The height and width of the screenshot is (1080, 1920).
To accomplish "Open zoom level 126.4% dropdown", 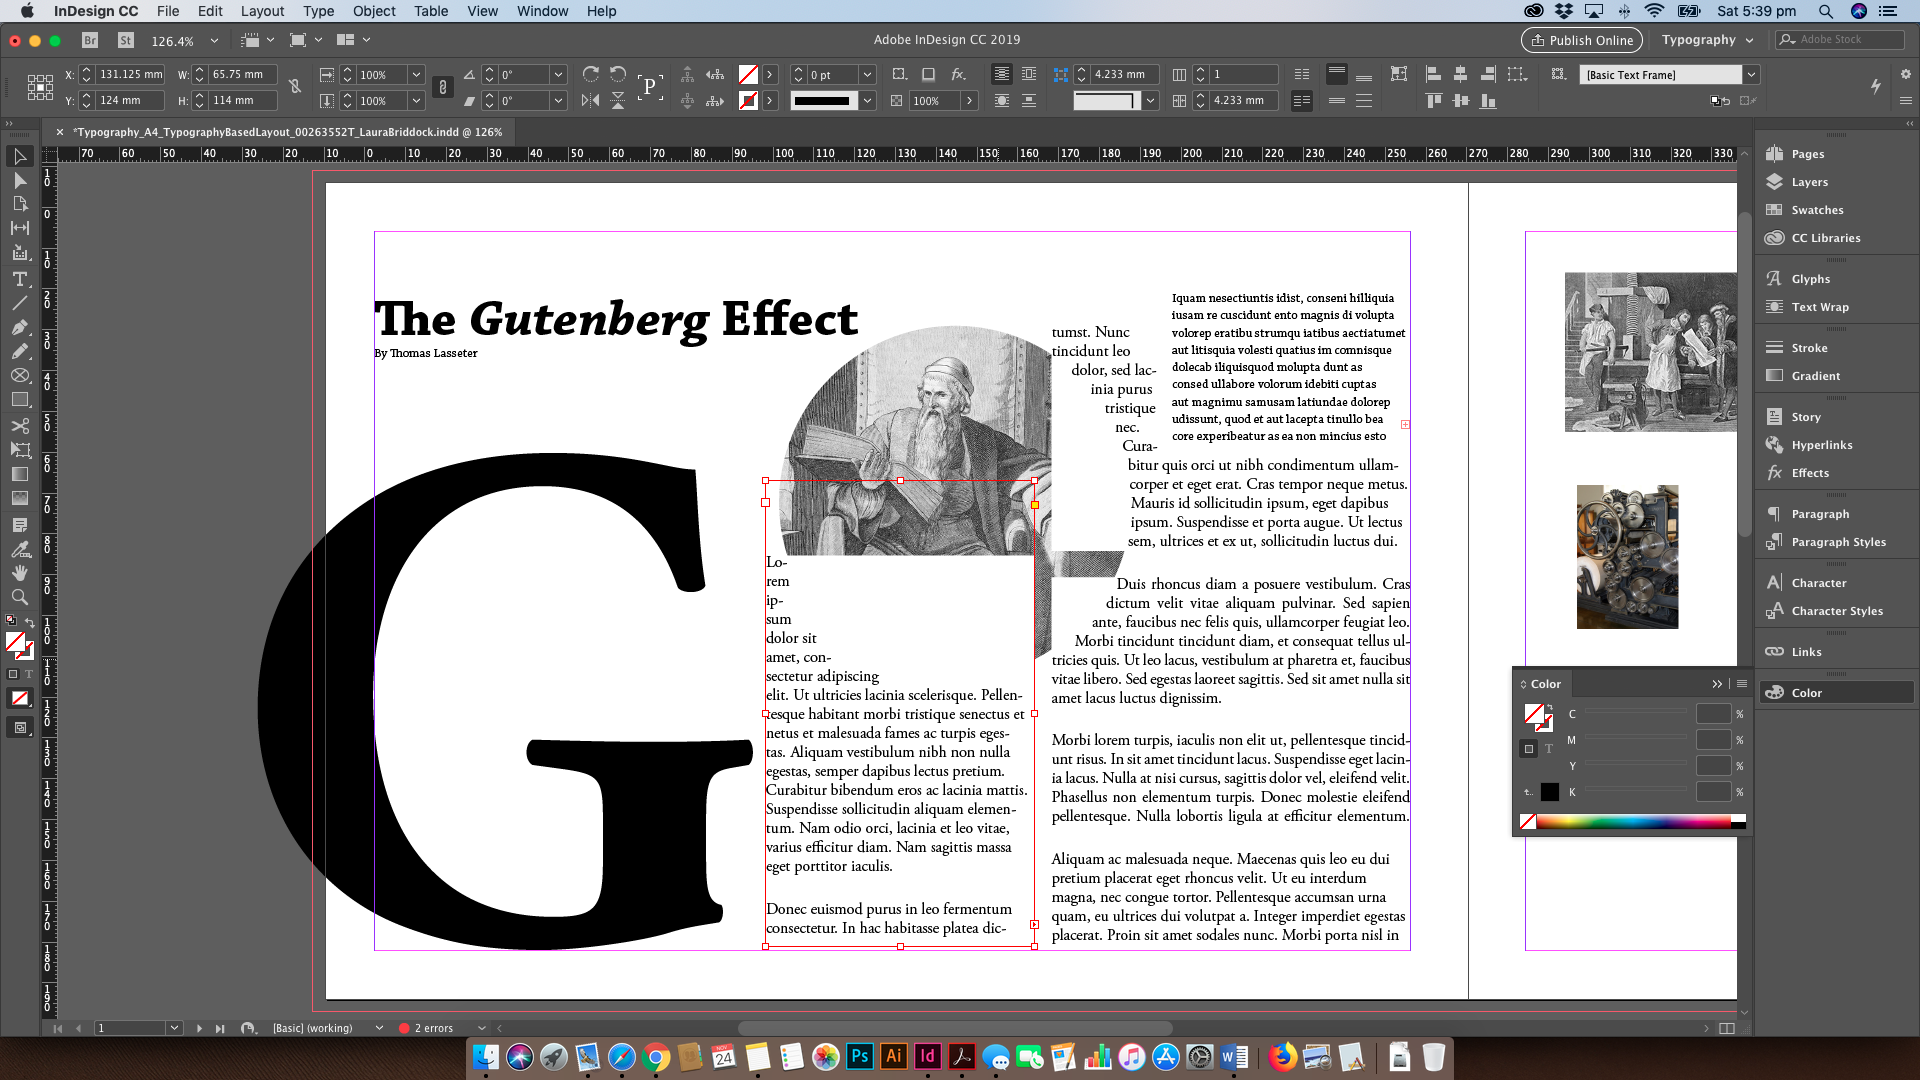I will (x=214, y=41).
